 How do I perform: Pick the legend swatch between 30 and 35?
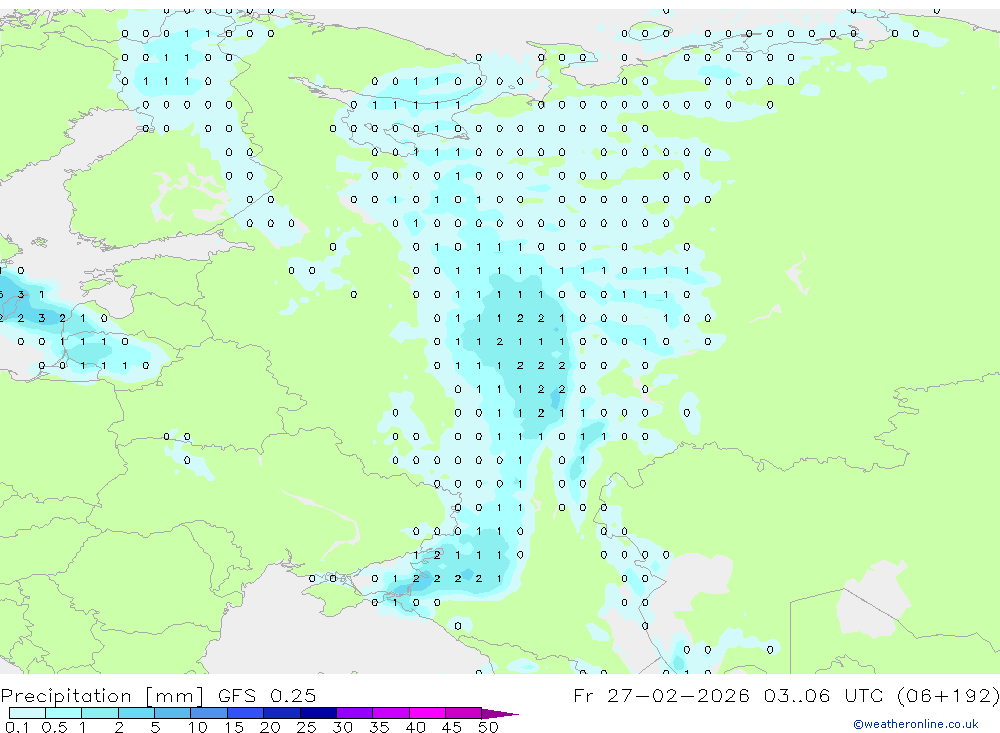(355, 713)
